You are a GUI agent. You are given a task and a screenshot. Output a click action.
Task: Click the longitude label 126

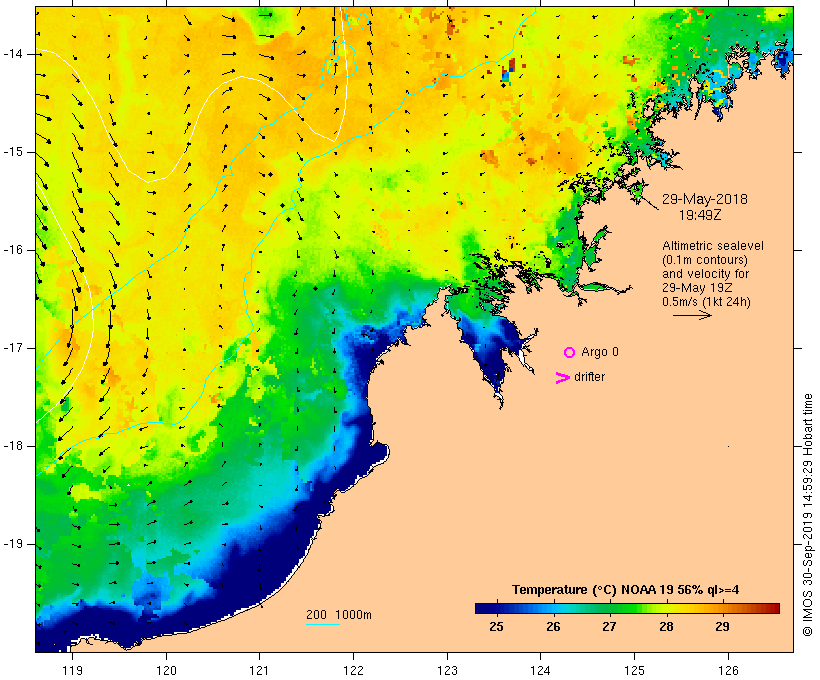click(728, 671)
